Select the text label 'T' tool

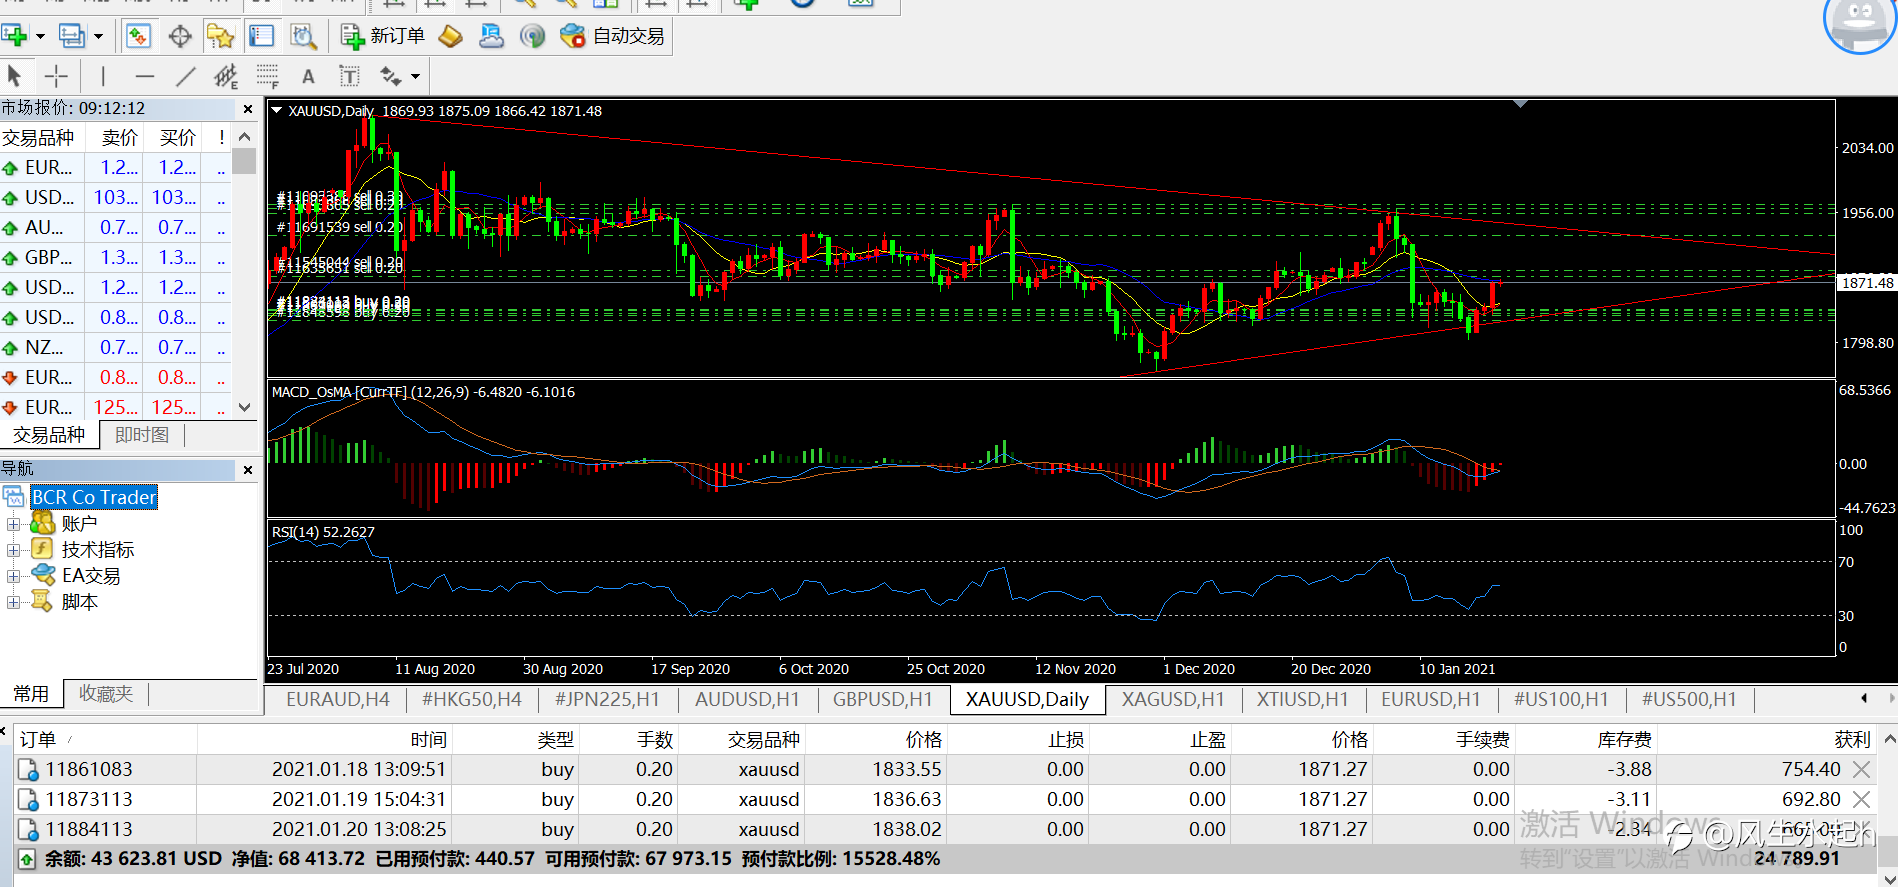tap(349, 76)
